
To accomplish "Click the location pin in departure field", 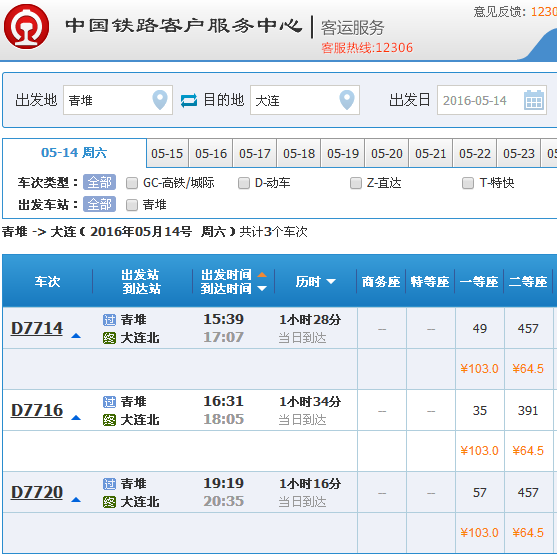I will [160, 100].
